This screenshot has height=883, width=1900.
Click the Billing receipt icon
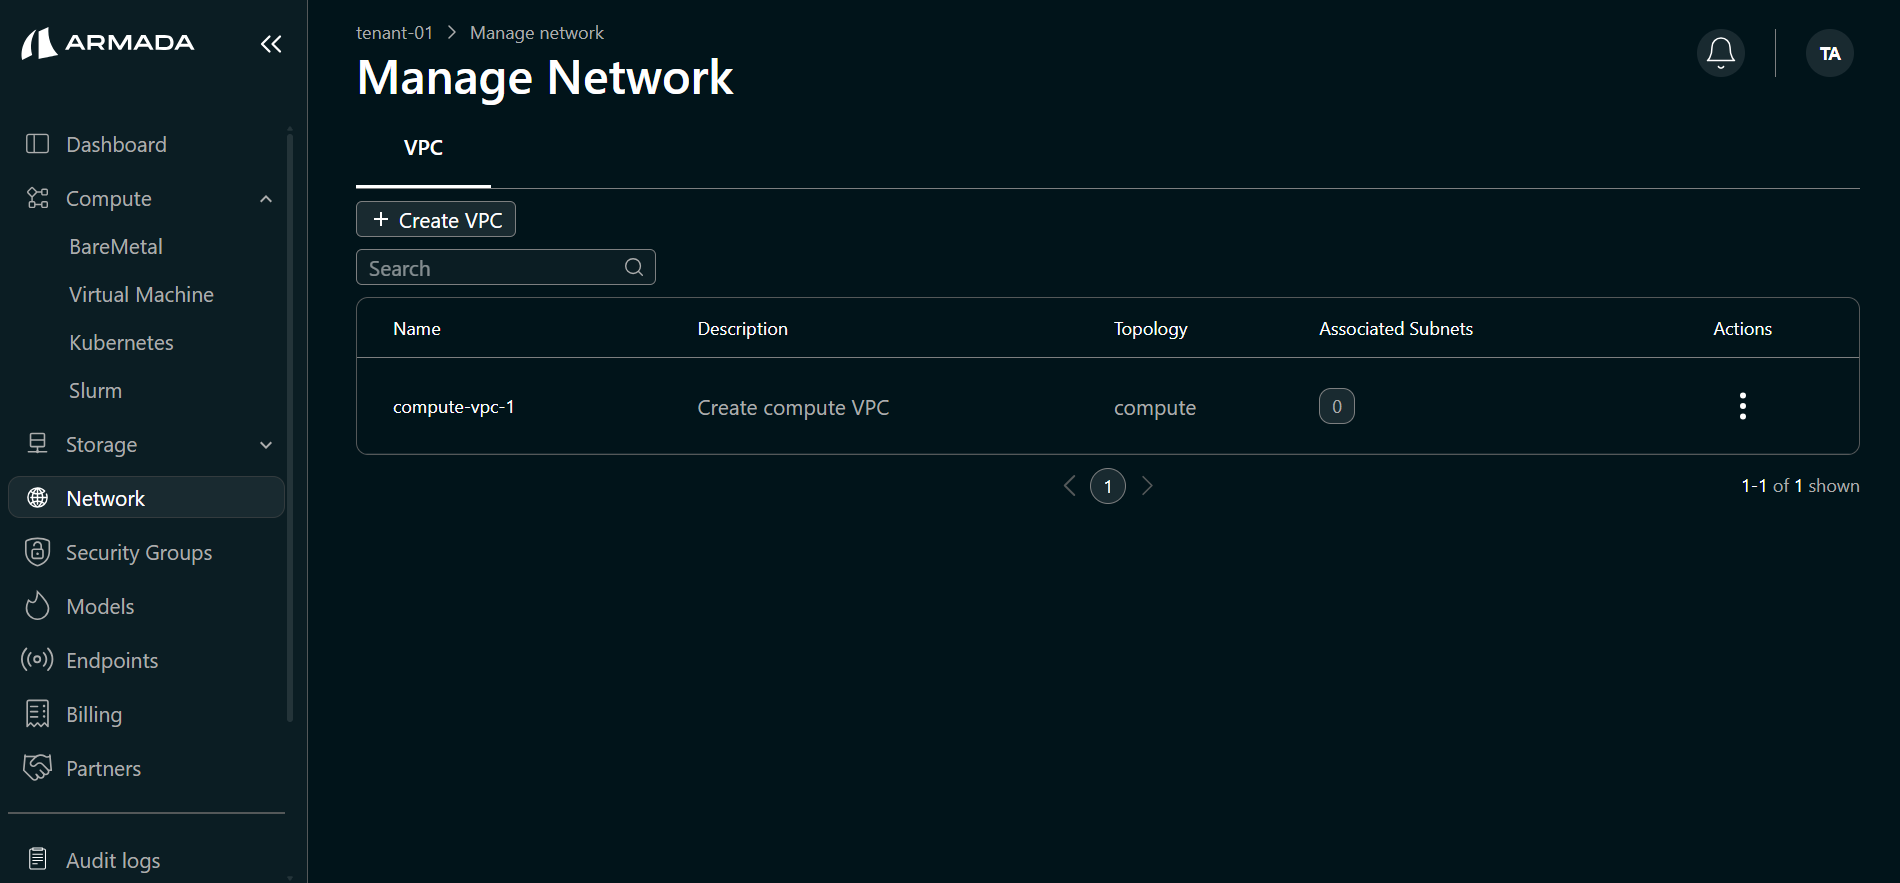37,714
